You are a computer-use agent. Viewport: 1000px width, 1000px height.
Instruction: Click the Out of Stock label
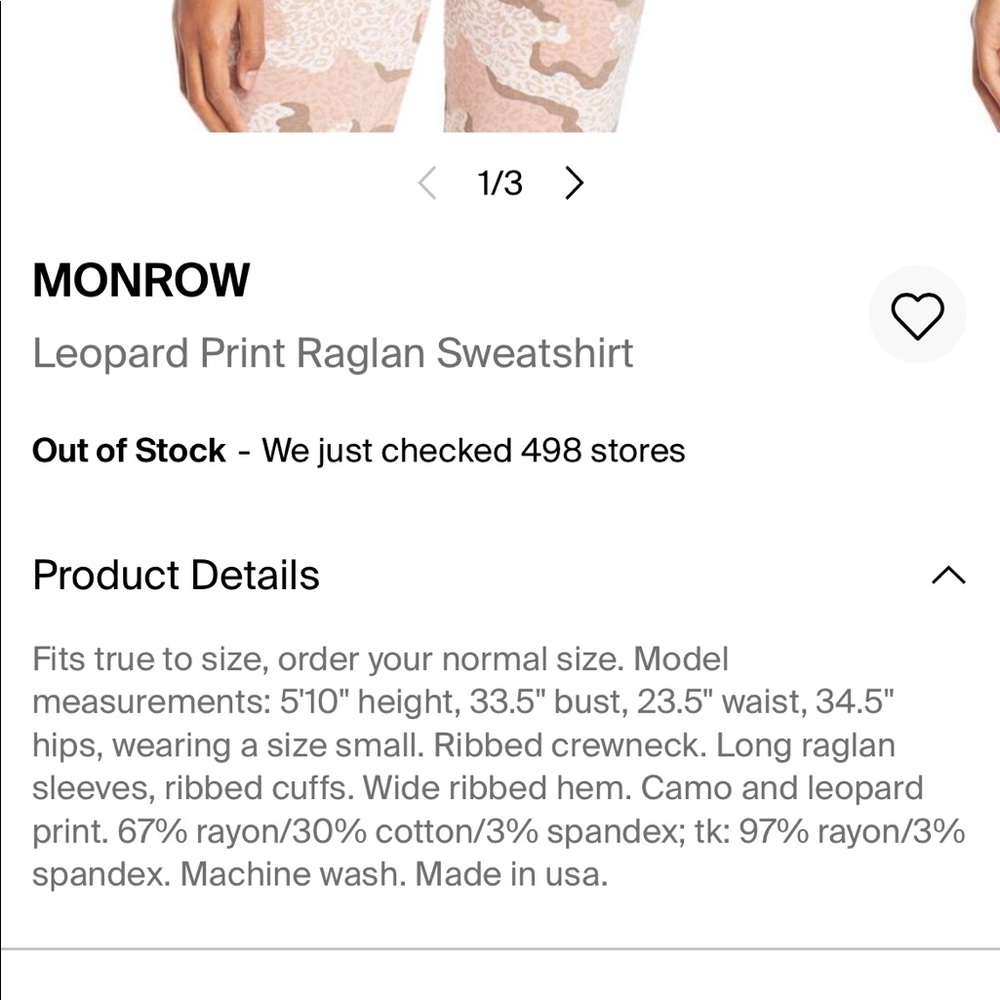point(128,450)
